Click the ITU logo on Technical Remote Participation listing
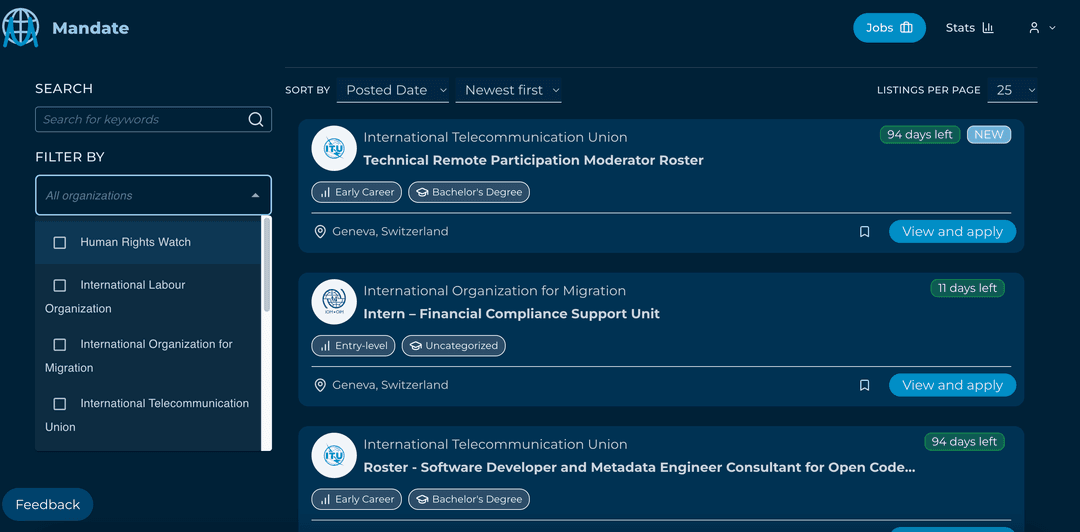Screen dimensions: 1080x532 coord(334,148)
